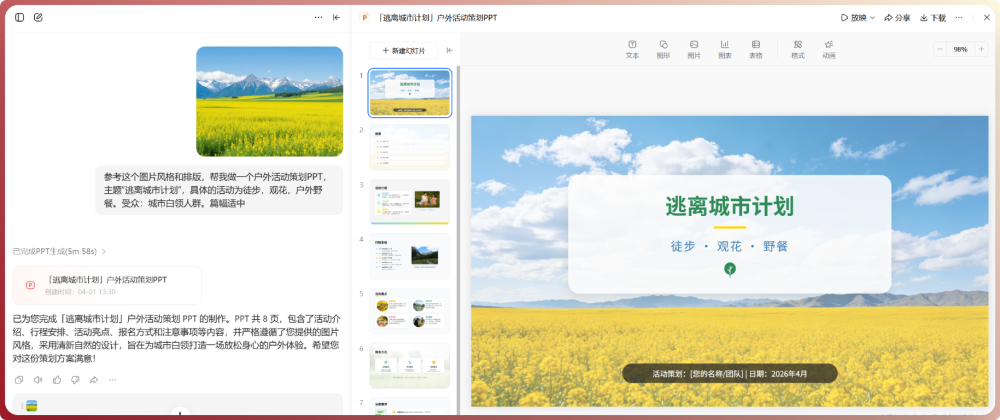Expand the 放映 dropdown arrow
1000x420 pixels.
(x=872, y=18)
